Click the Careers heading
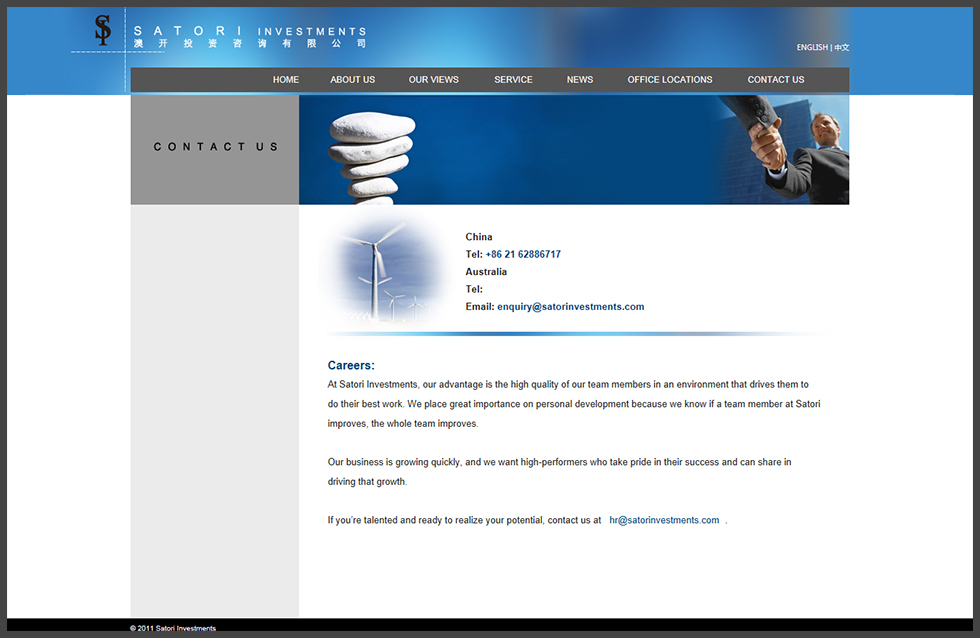Screen dimensions: 980x638 click(x=351, y=366)
